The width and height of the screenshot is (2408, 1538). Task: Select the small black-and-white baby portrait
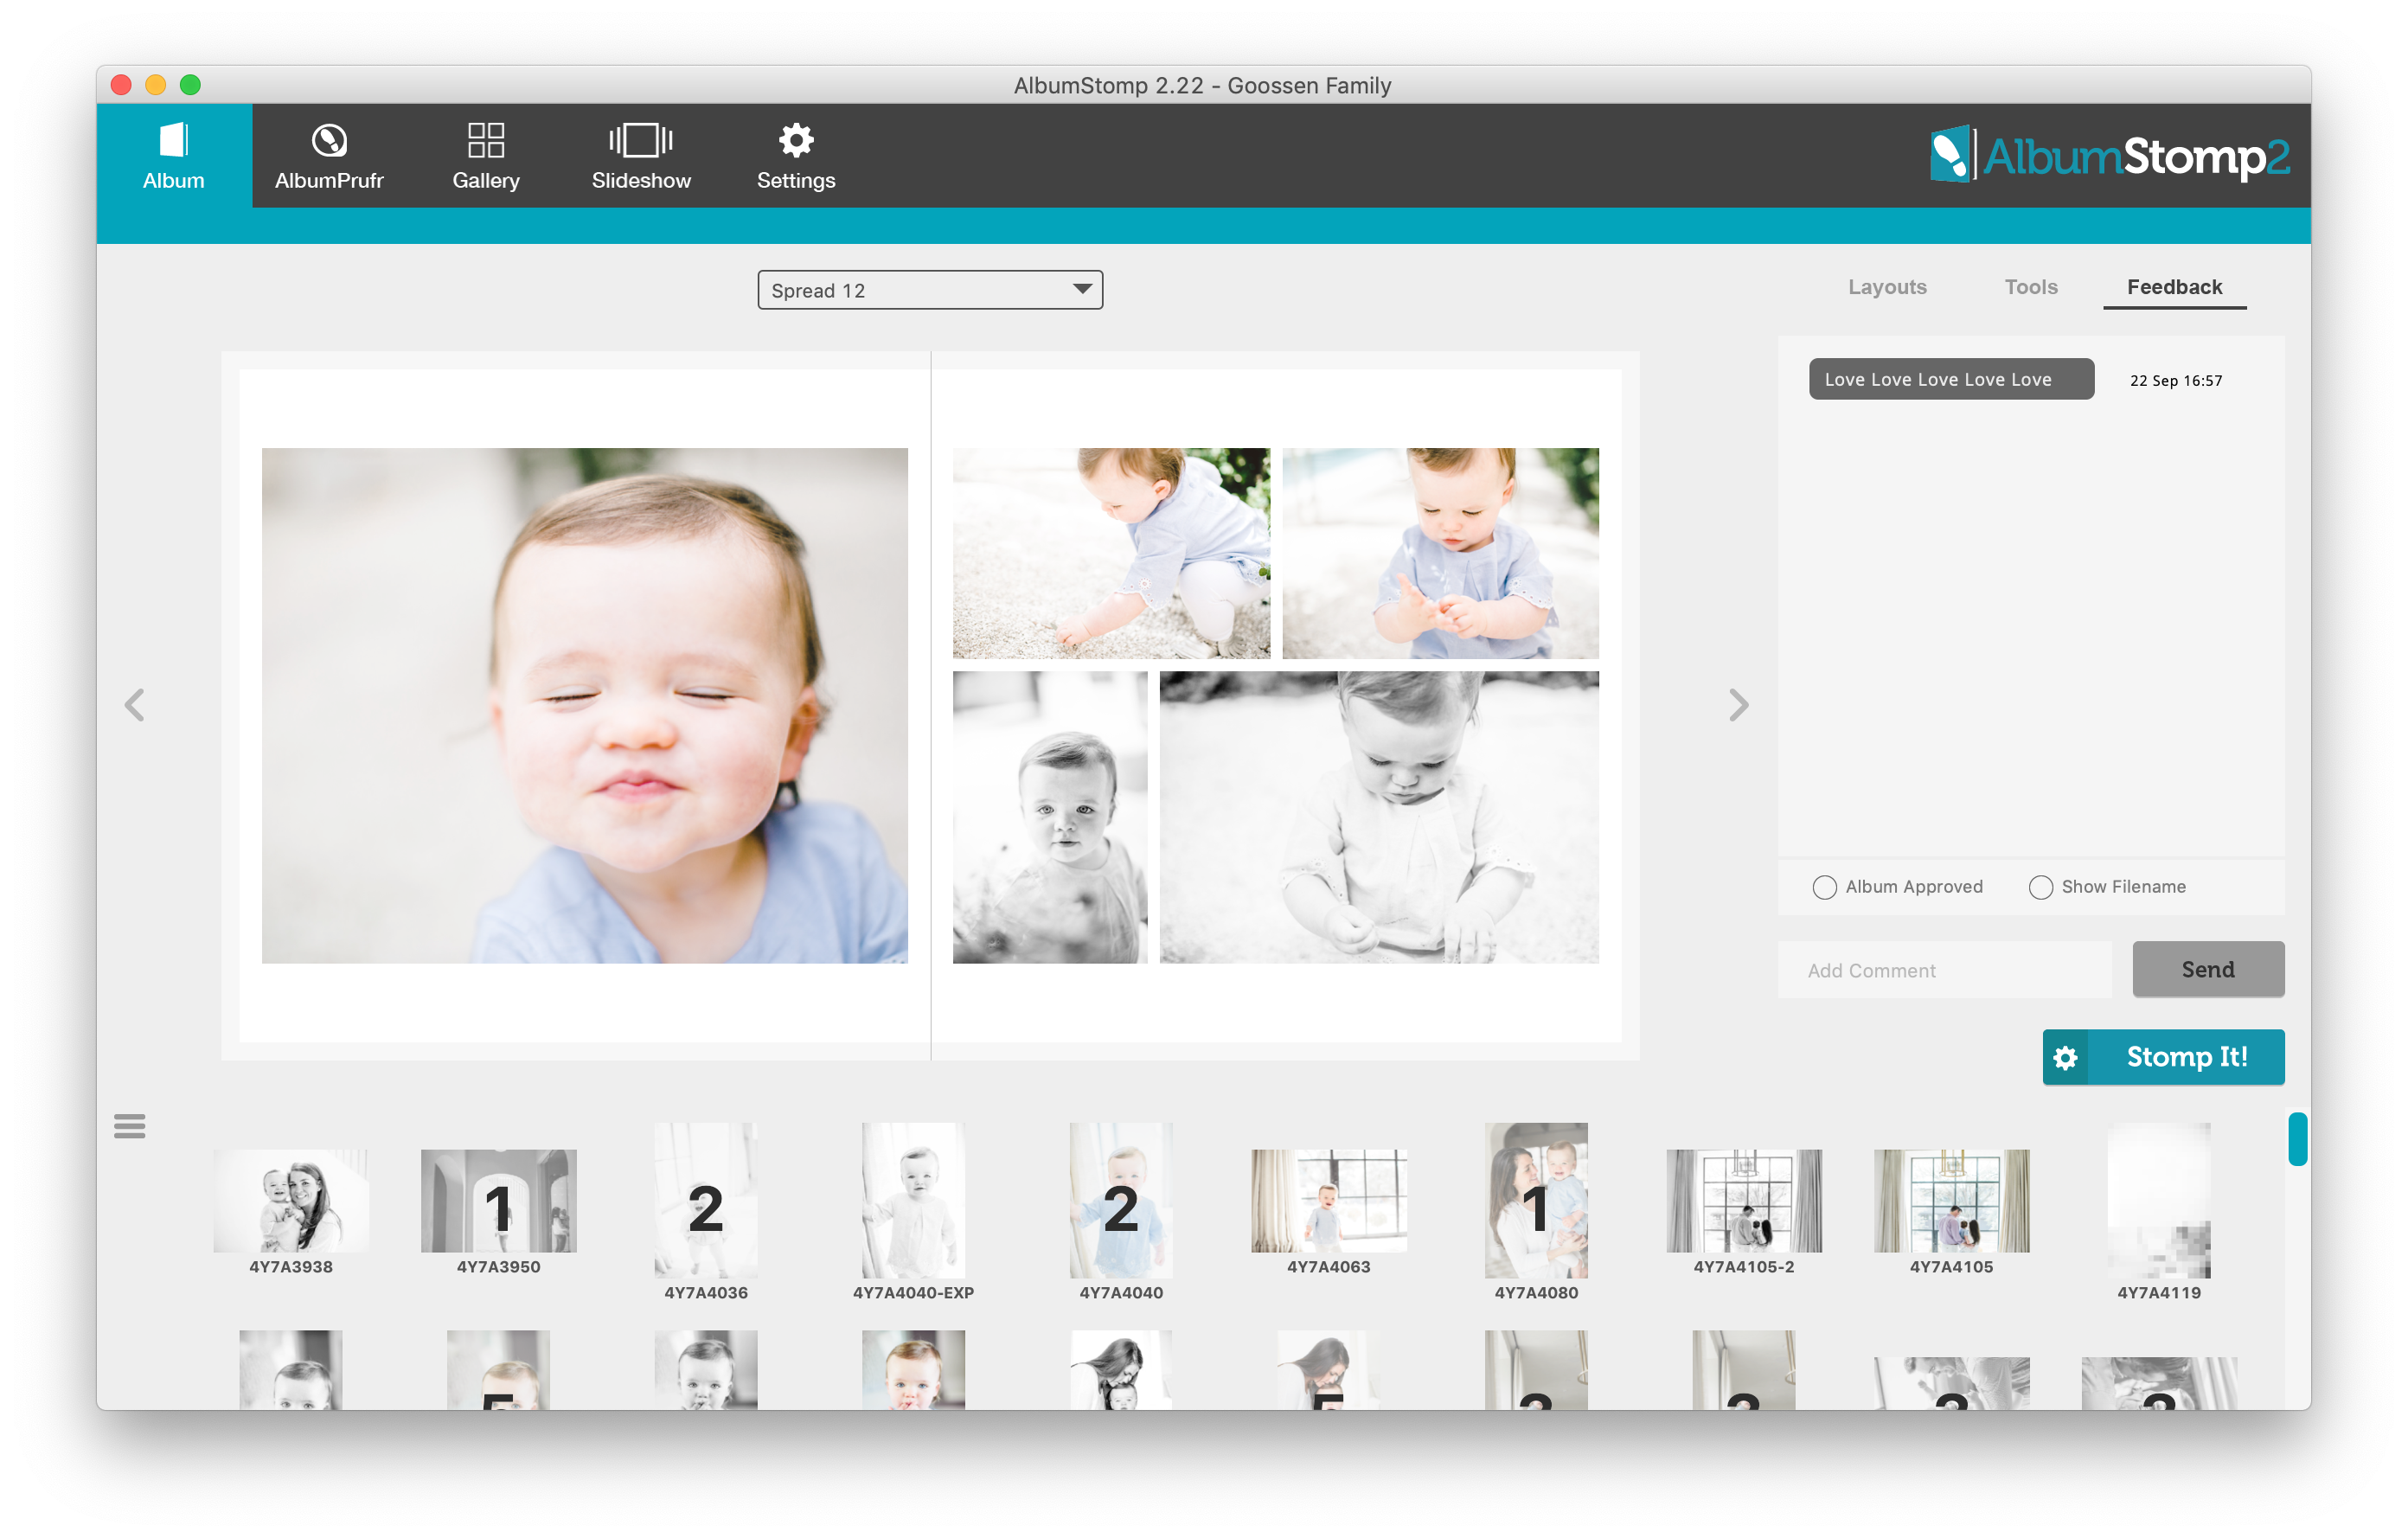coord(1050,817)
